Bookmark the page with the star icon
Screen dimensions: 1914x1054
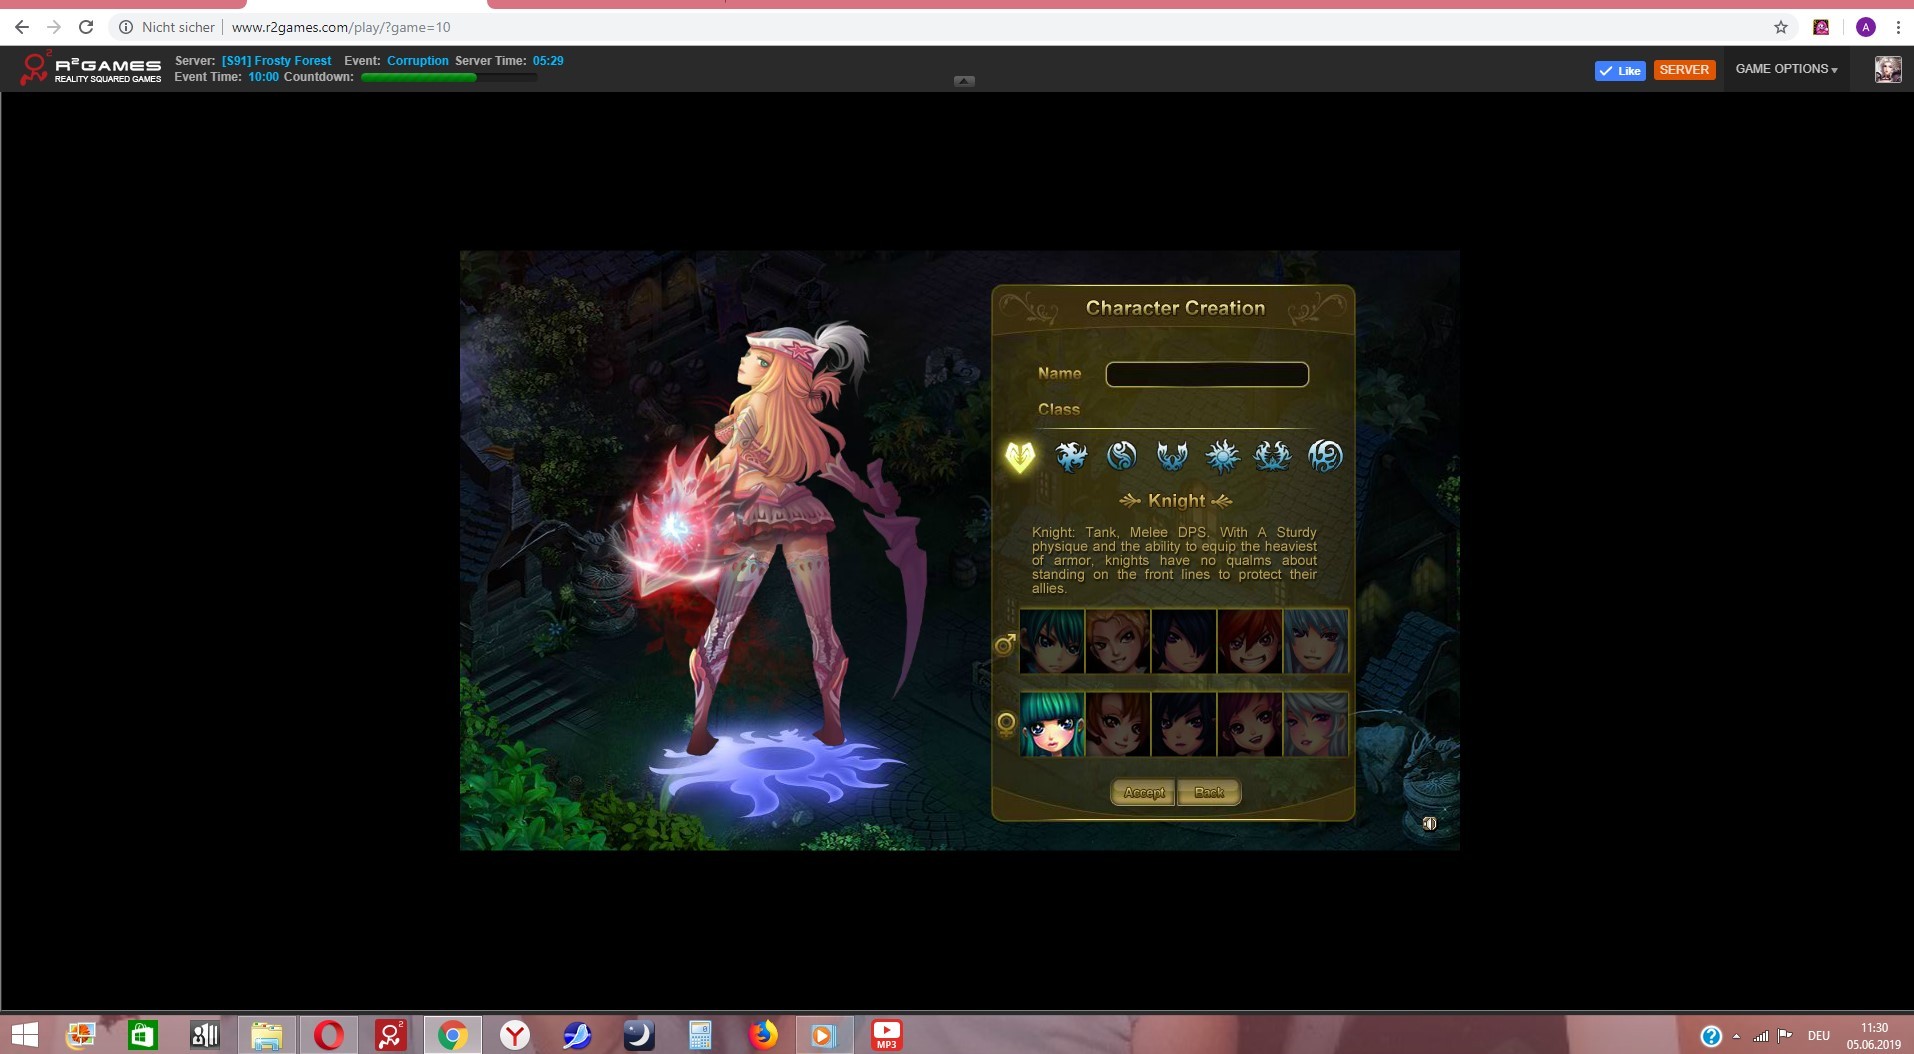(x=1781, y=27)
